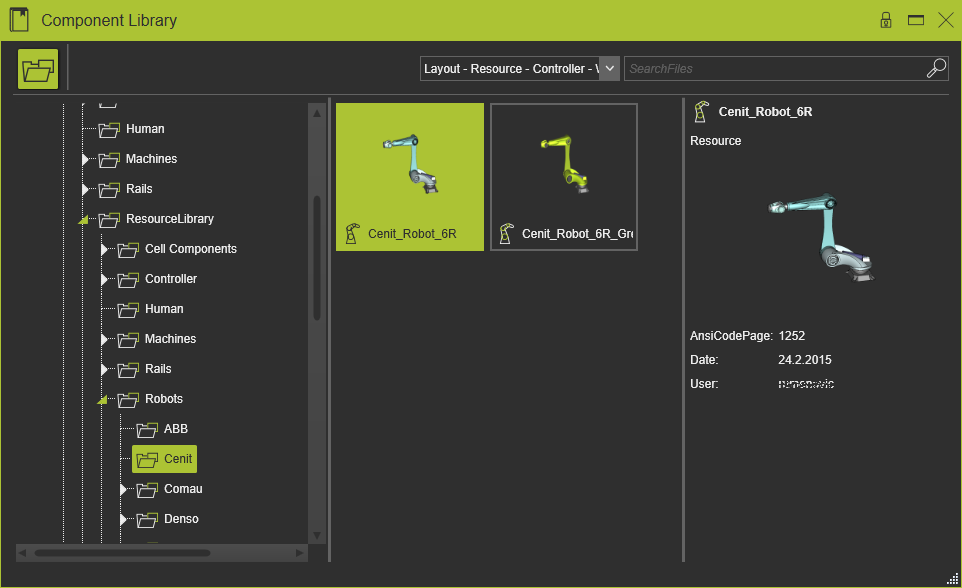This screenshot has width=962, height=588.
Task: Select the Cenit_Robot_6R_Gre thumbnail
Action: [x=563, y=176]
